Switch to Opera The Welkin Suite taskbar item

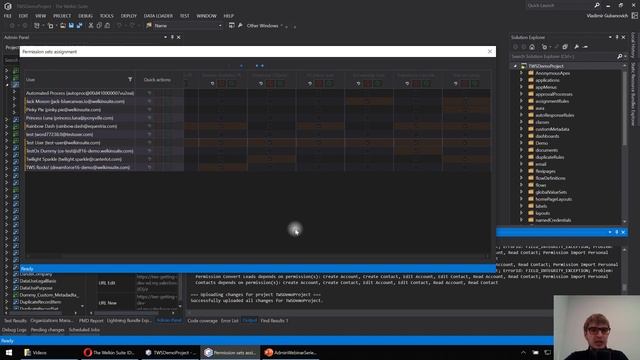[x=109, y=353]
